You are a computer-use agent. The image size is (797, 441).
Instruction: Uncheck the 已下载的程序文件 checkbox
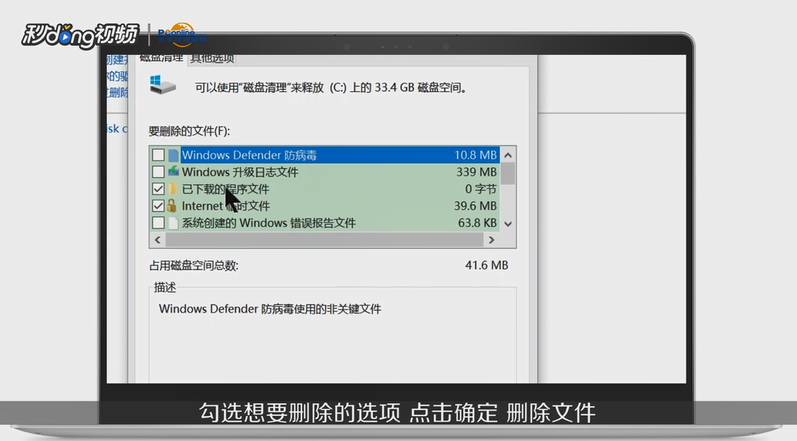(158, 189)
